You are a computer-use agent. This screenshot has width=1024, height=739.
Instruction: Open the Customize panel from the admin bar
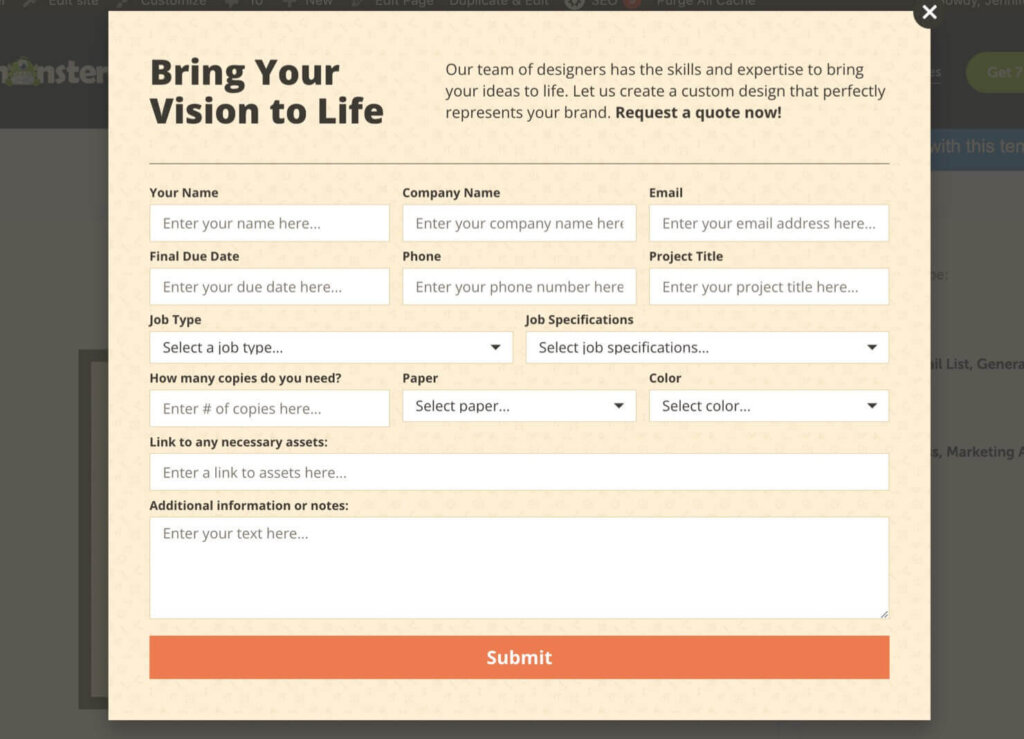tap(174, 3)
